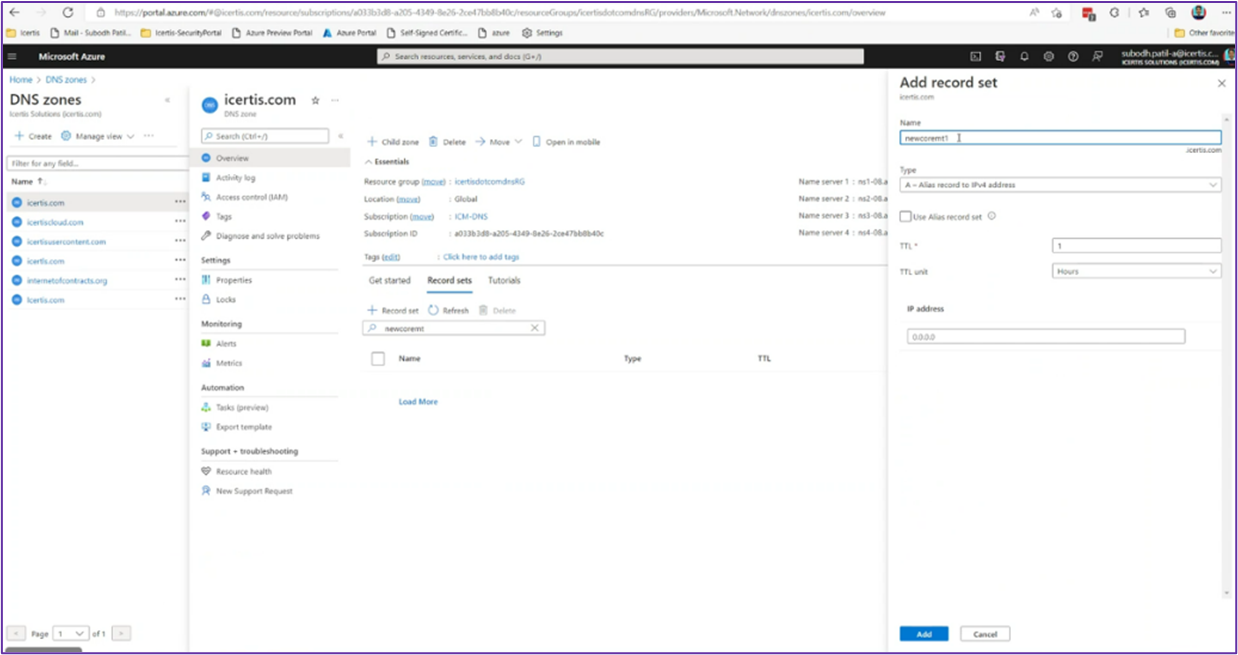Close the Add record set panel
Viewport: 1238px width, 655px height.
coord(1221,84)
